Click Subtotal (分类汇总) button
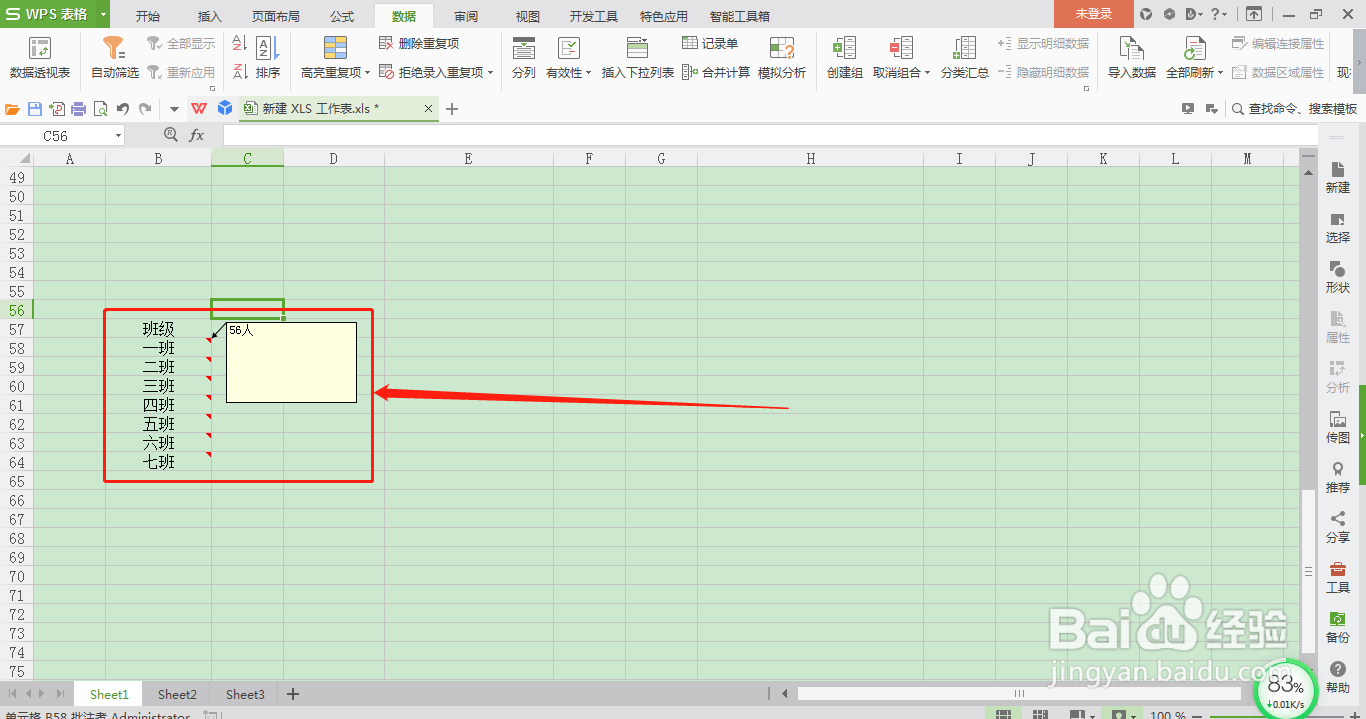The height and width of the screenshot is (719, 1366). [x=964, y=58]
